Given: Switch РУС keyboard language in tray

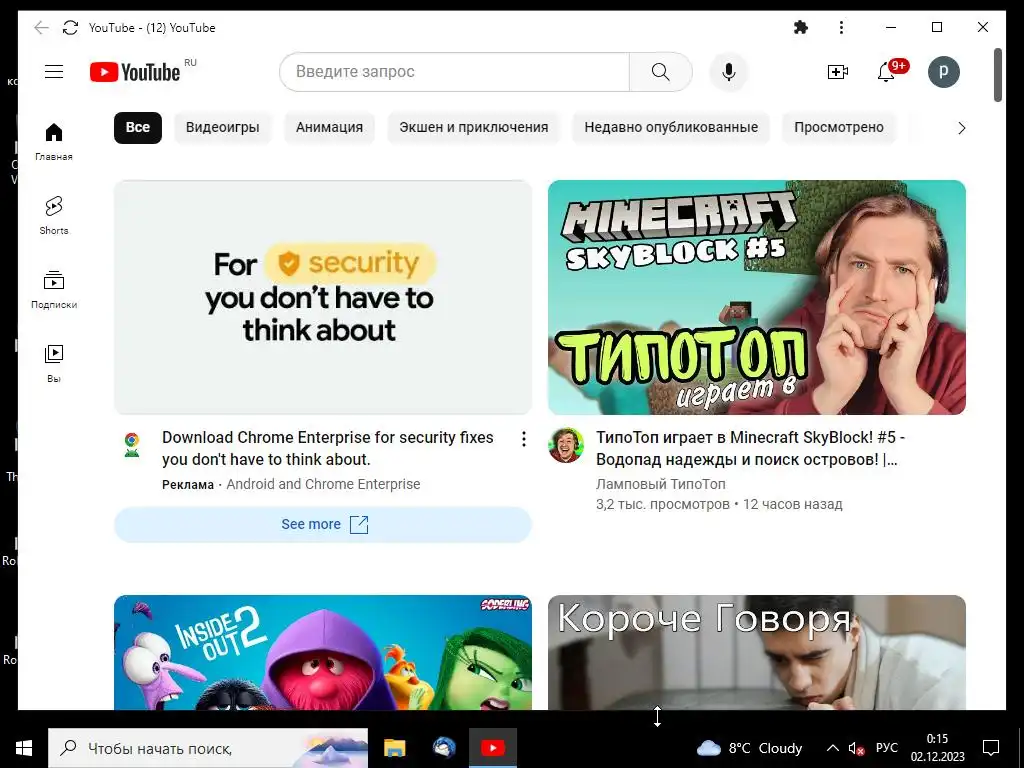Looking at the screenshot, I should [x=887, y=748].
